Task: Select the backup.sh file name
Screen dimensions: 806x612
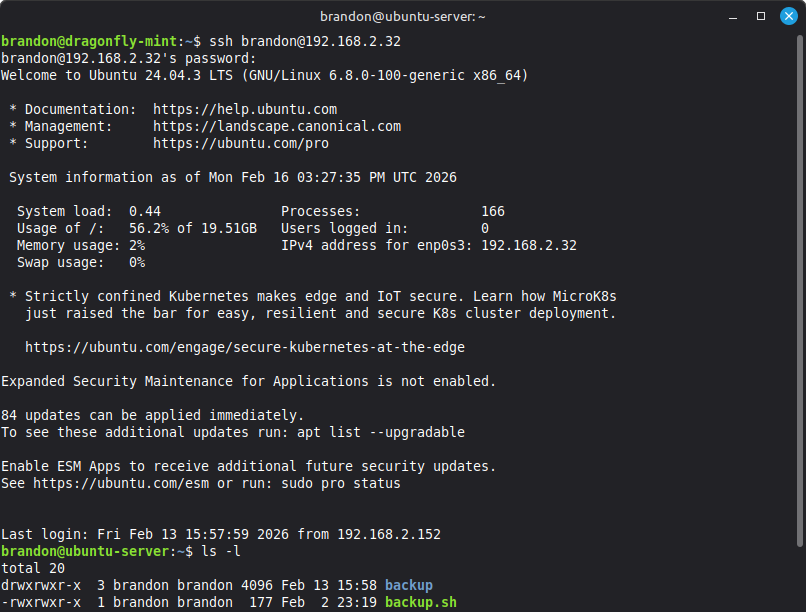Action: point(420,602)
